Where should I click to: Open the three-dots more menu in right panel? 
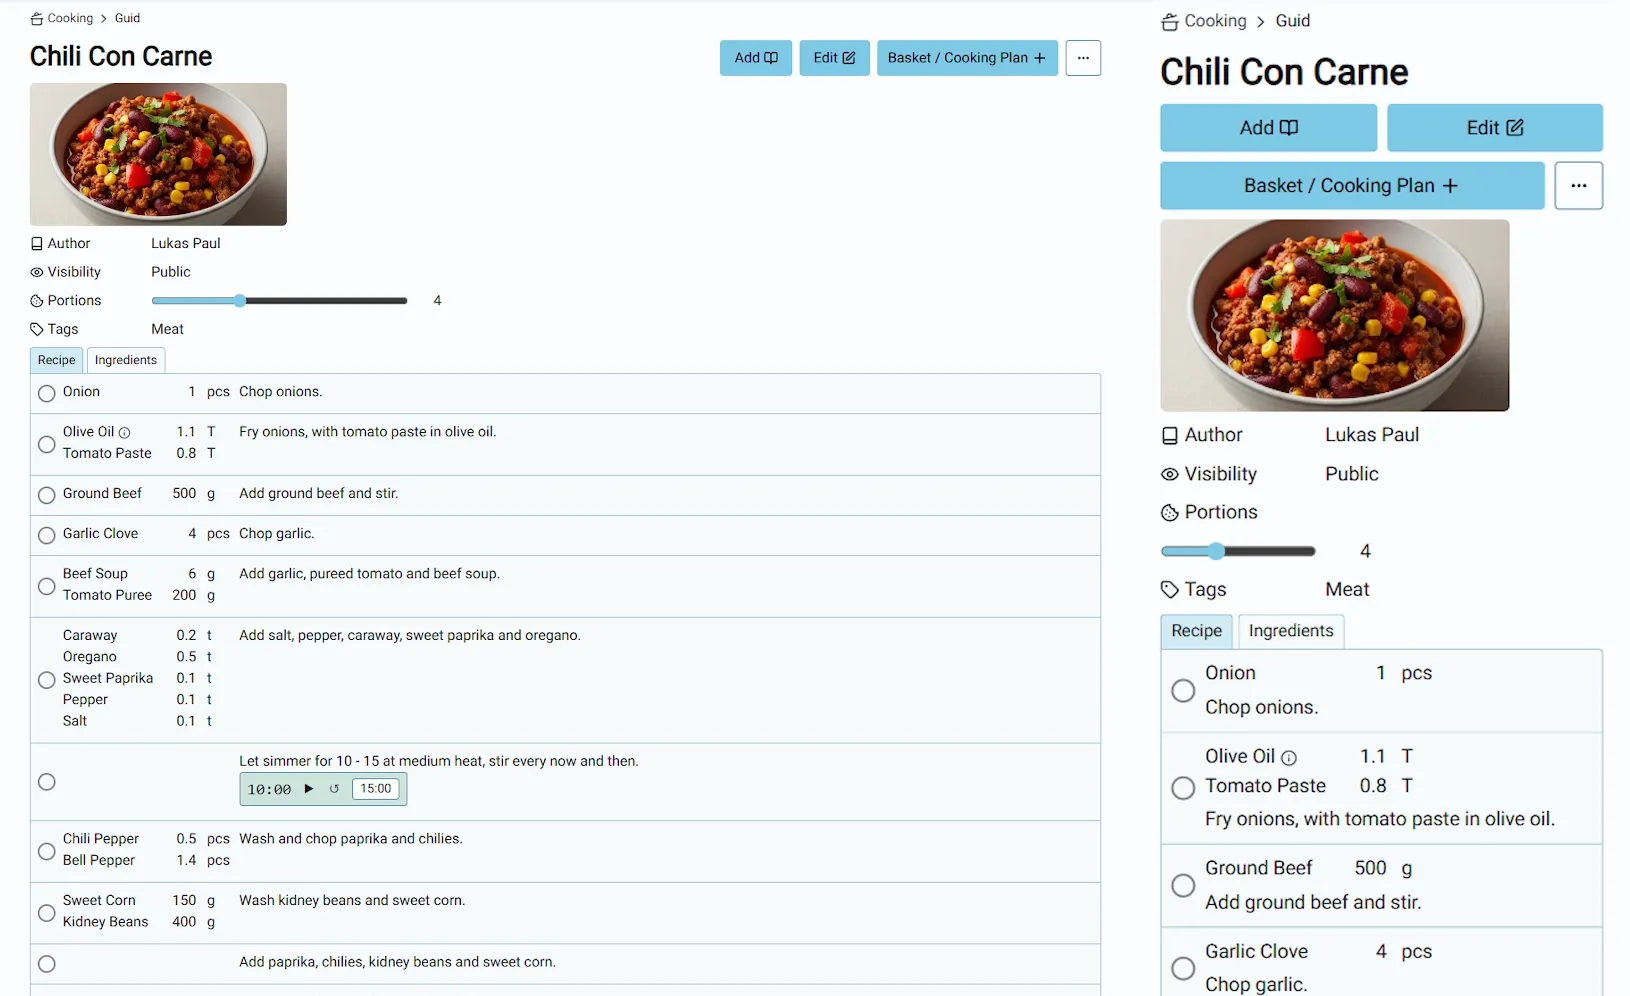coord(1578,186)
